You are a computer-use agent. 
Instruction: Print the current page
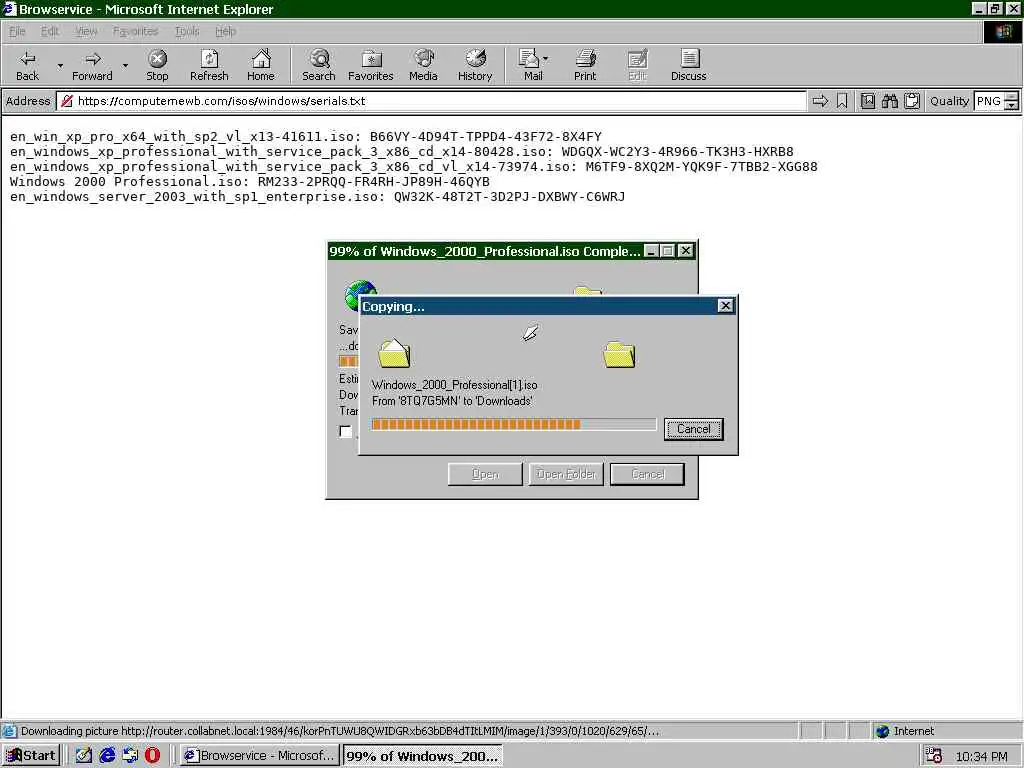(x=585, y=65)
